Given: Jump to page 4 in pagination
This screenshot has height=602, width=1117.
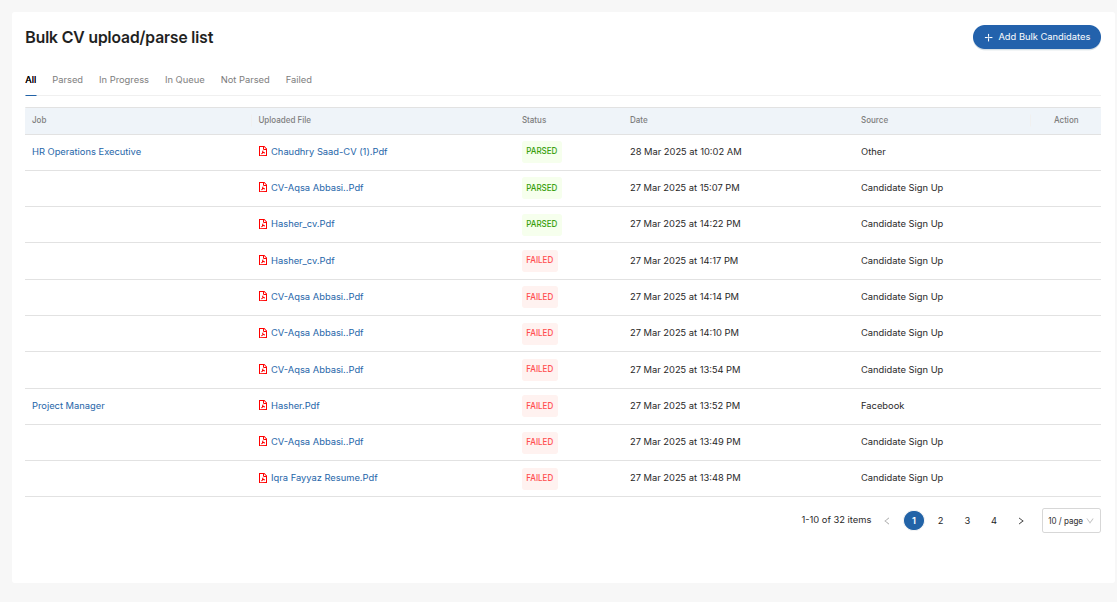Looking at the screenshot, I should (994, 521).
